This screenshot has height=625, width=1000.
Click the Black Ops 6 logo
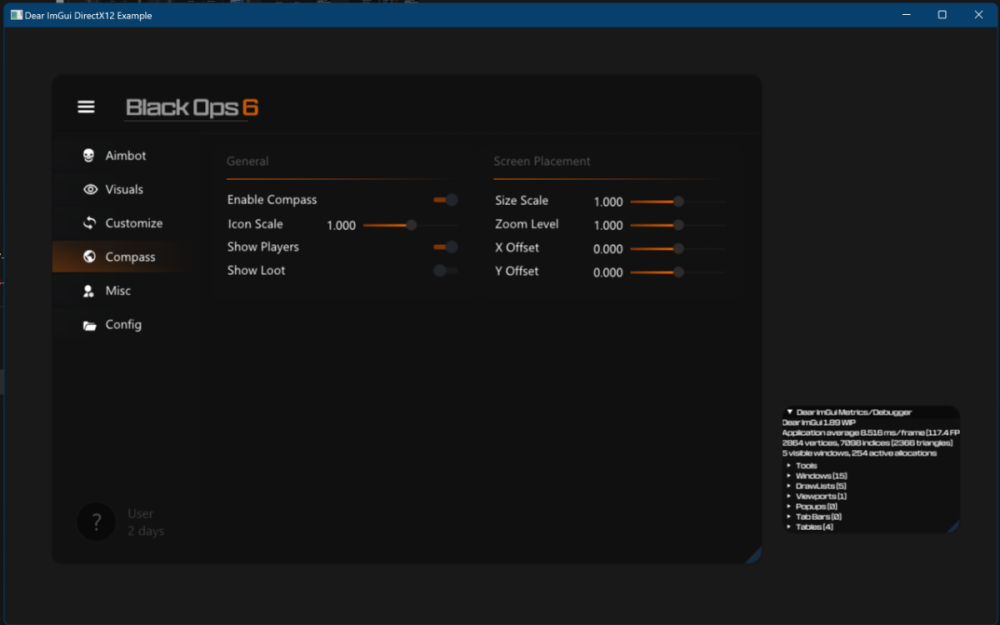pos(191,108)
